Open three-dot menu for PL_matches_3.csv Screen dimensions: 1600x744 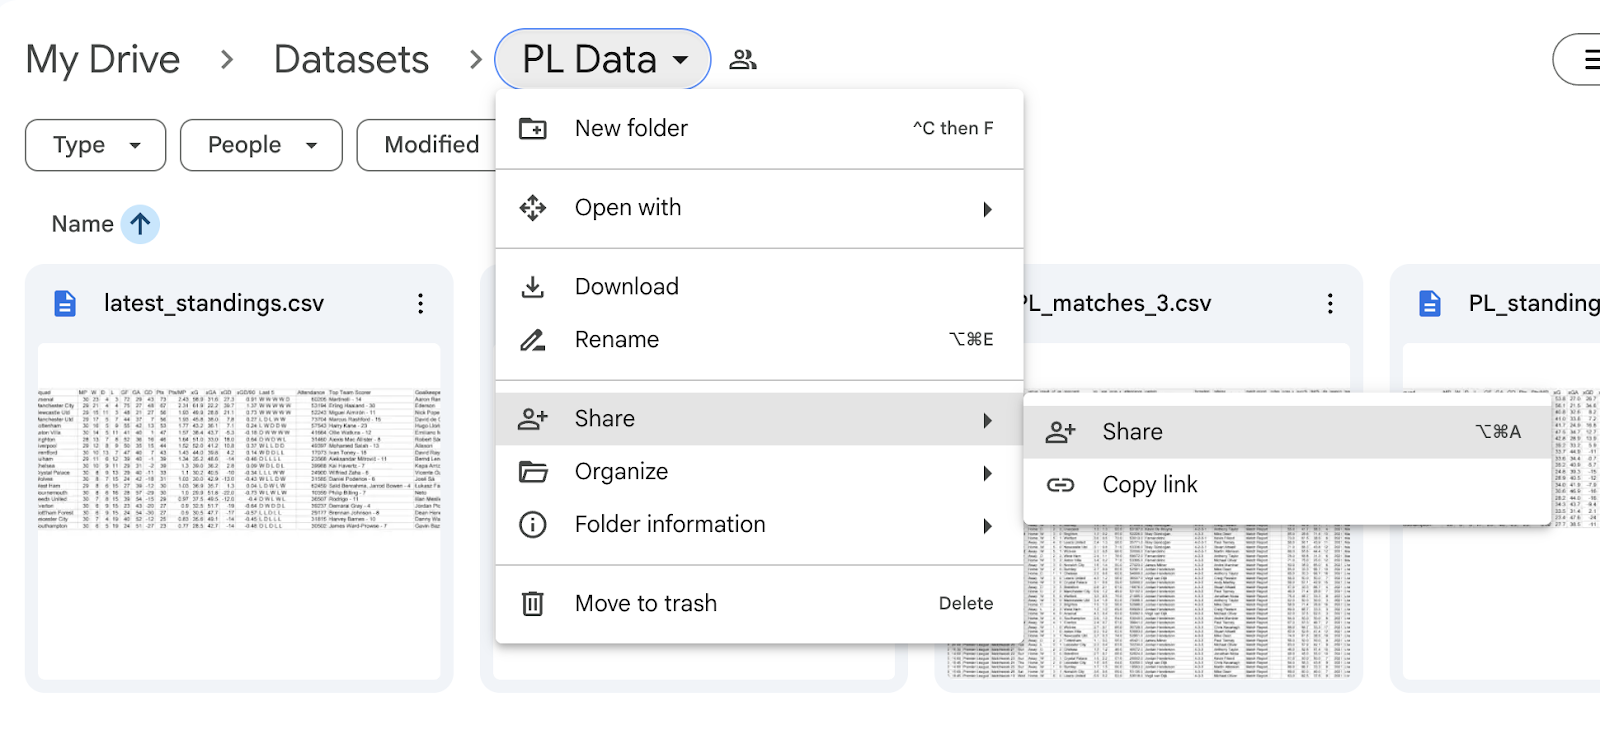(1329, 304)
